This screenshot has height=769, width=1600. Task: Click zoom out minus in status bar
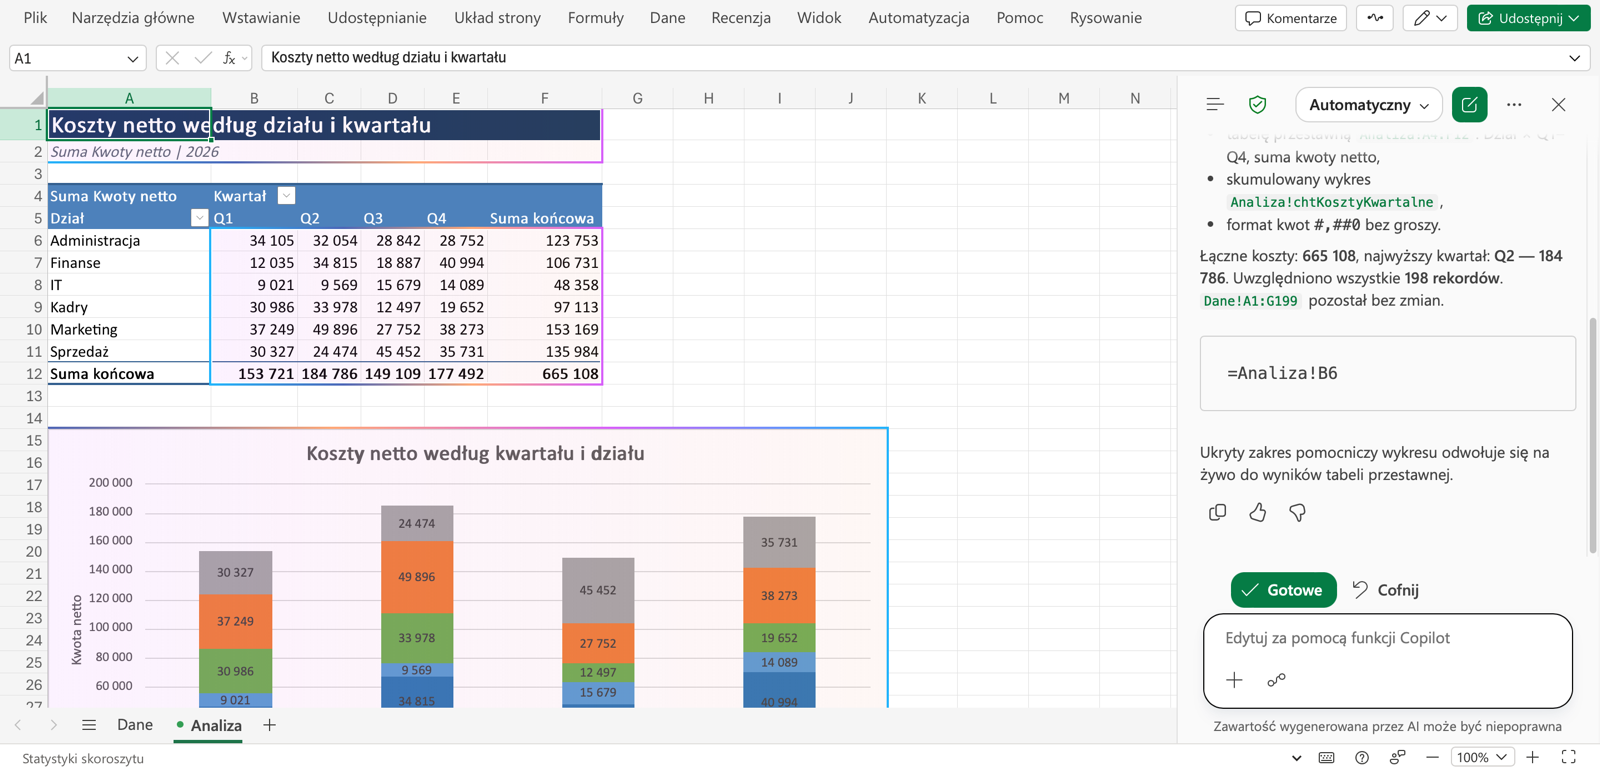[1432, 757]
